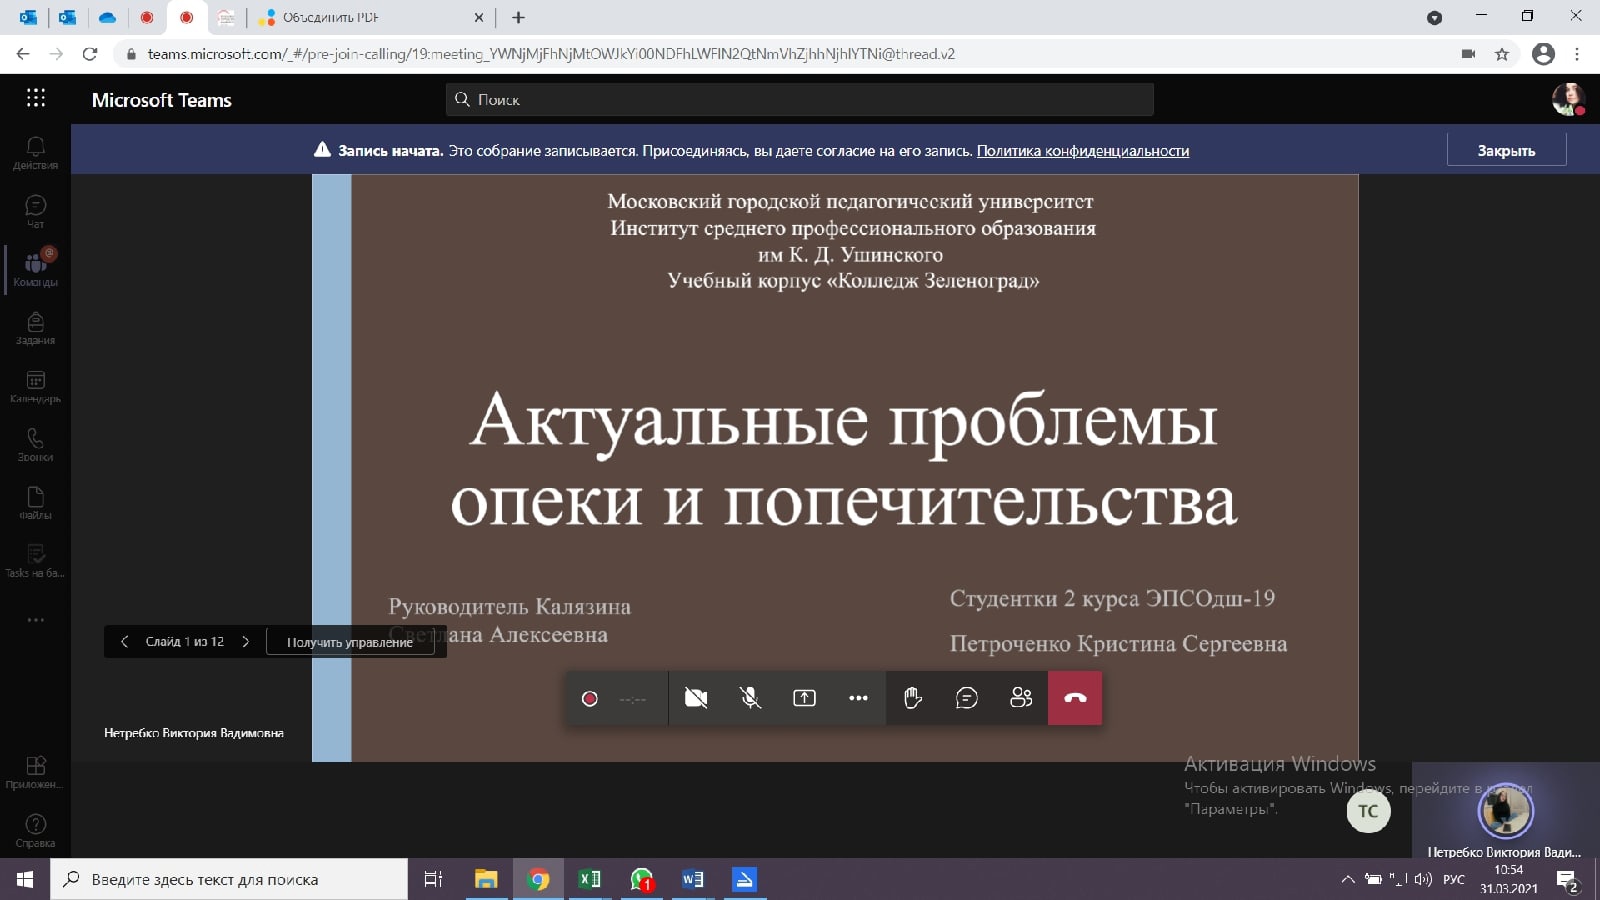Image resolution: width=1600 pixels, height=900 pixels.
Task: Open Календарь in the left sidebar
Action: (x=35, y=386)
